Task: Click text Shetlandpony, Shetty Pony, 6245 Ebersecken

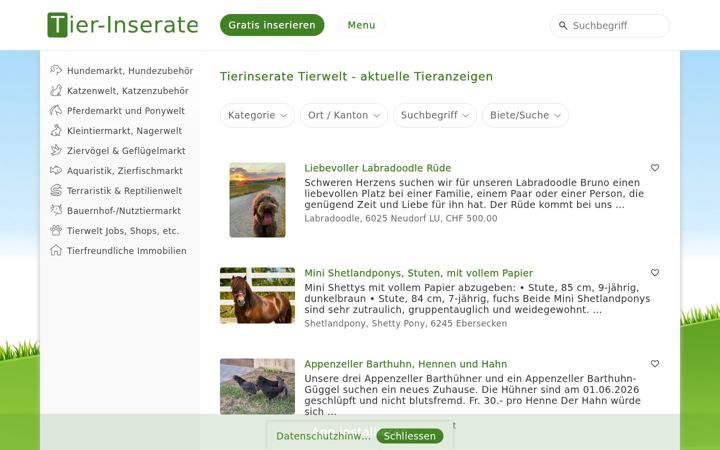Action: [405, 324]
